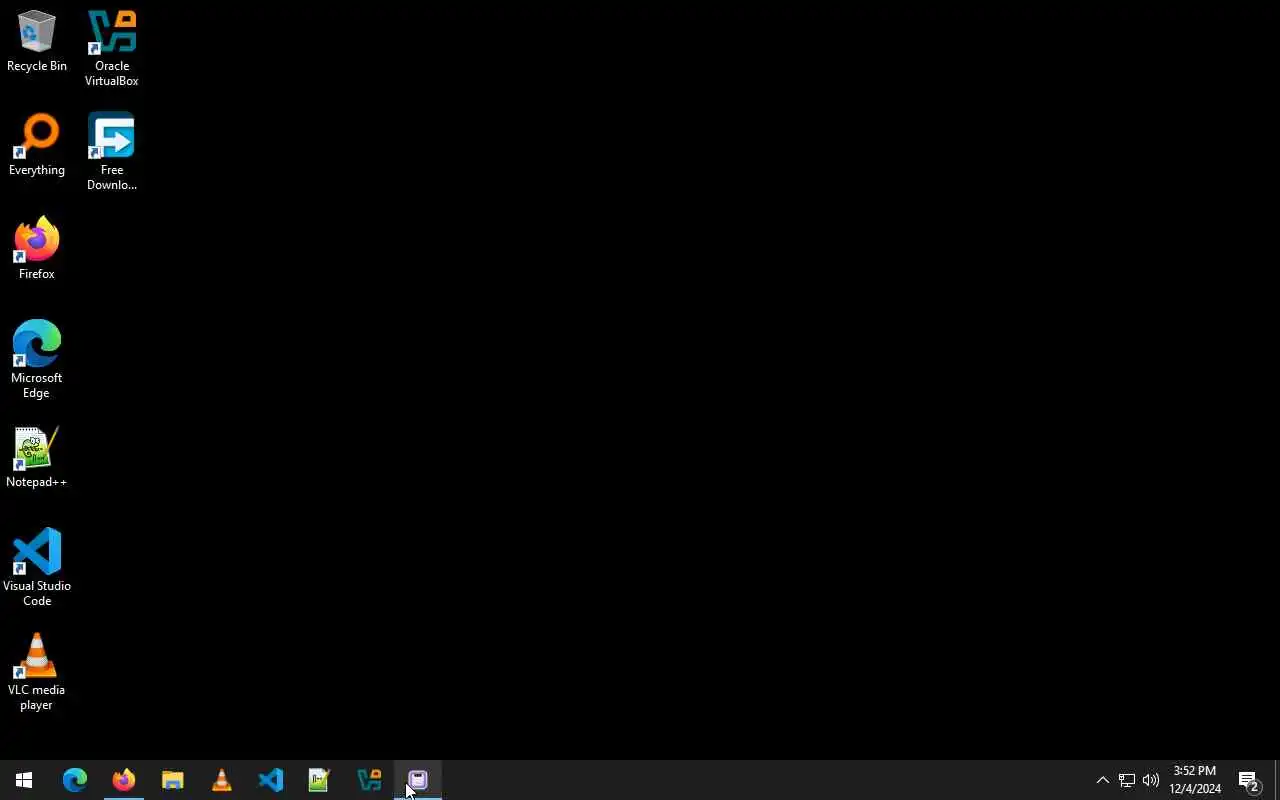Launch VLC from the taskbar
1280x800 pixels.
point(222,780)
